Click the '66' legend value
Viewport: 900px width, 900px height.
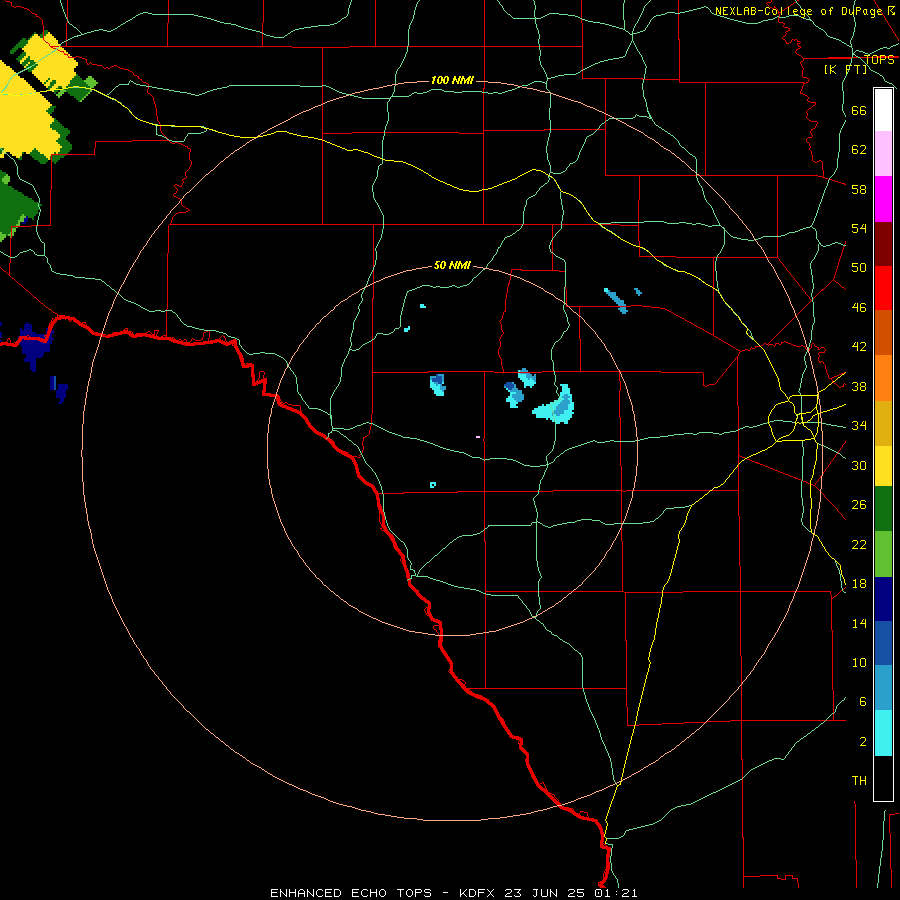(859, 111)
